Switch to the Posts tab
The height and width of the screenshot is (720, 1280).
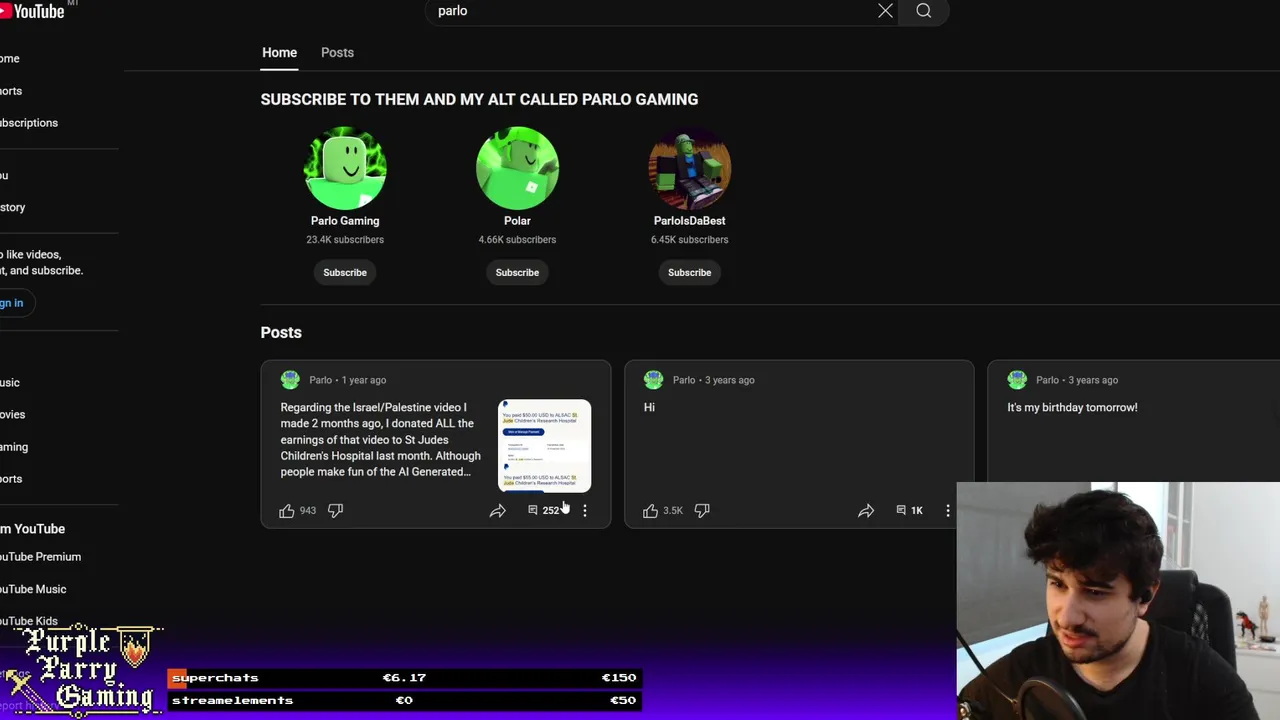click(x=337, y=52)
